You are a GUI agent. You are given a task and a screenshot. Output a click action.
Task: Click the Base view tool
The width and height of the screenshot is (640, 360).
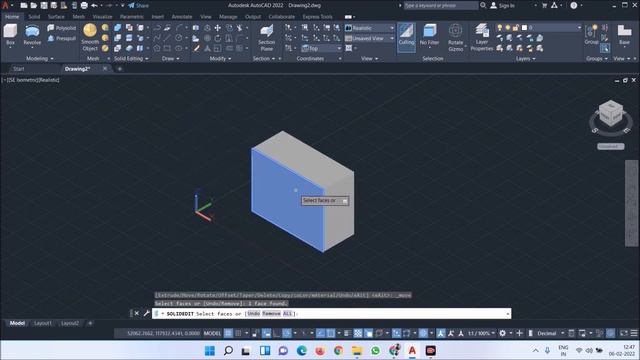click(x=624, y=35)
